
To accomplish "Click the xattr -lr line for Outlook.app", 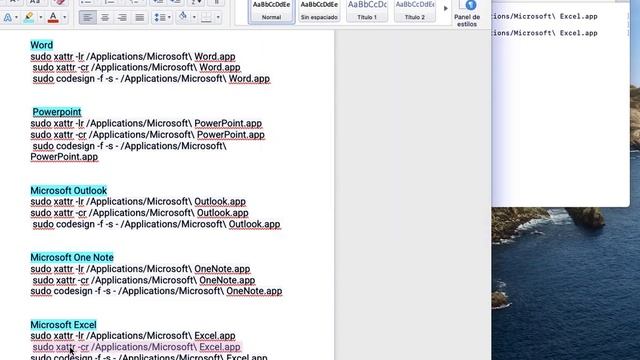I will [138, 202].
